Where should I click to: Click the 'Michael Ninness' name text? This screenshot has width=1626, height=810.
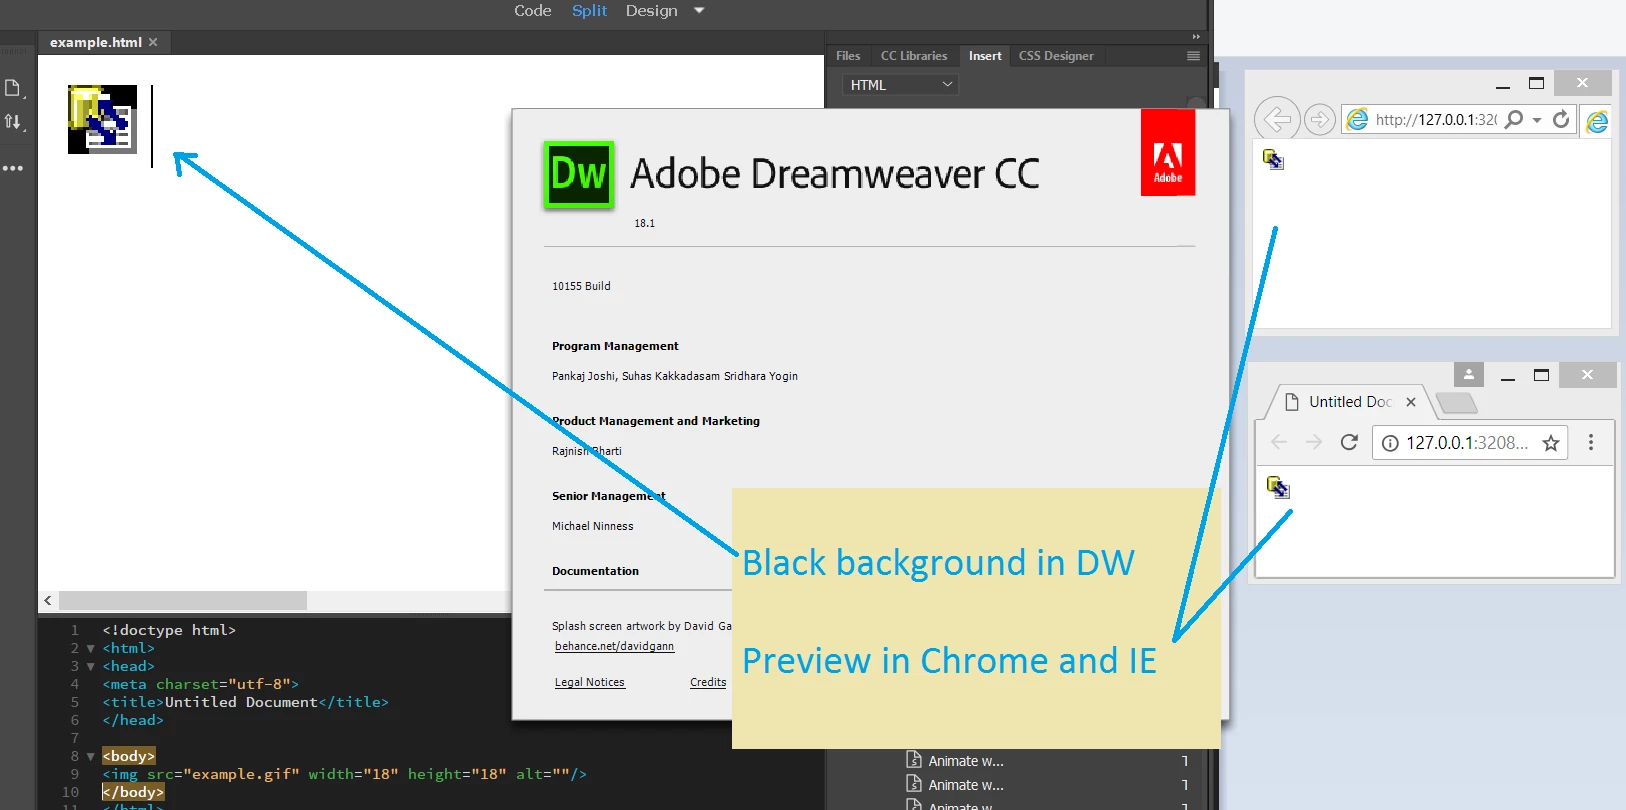592,526
